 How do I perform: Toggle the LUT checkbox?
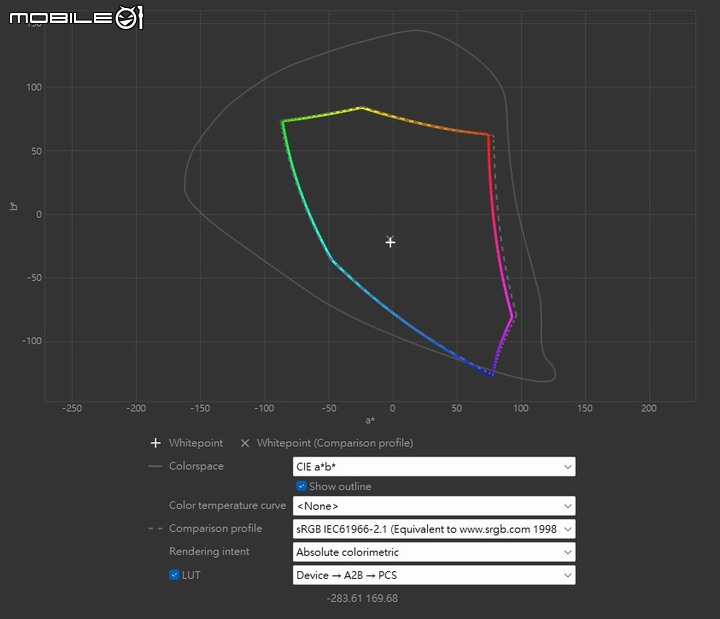coord(174,575)
